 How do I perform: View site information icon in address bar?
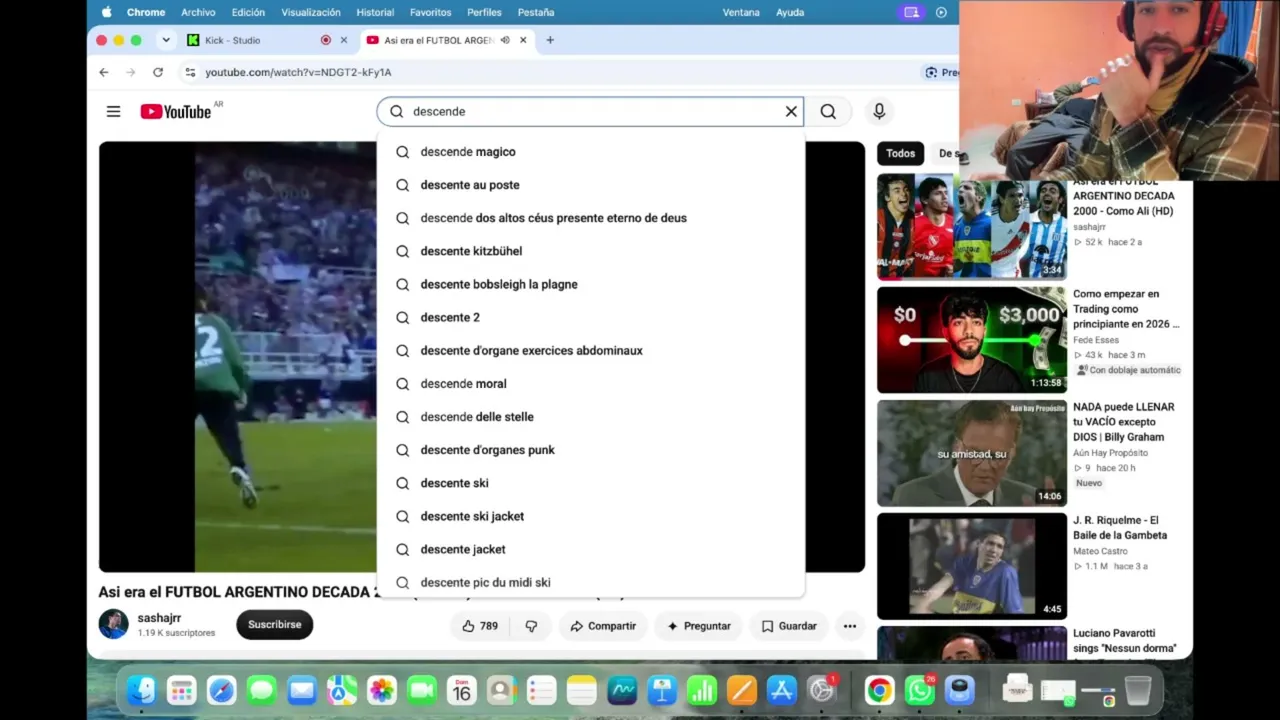click(190, 72)
